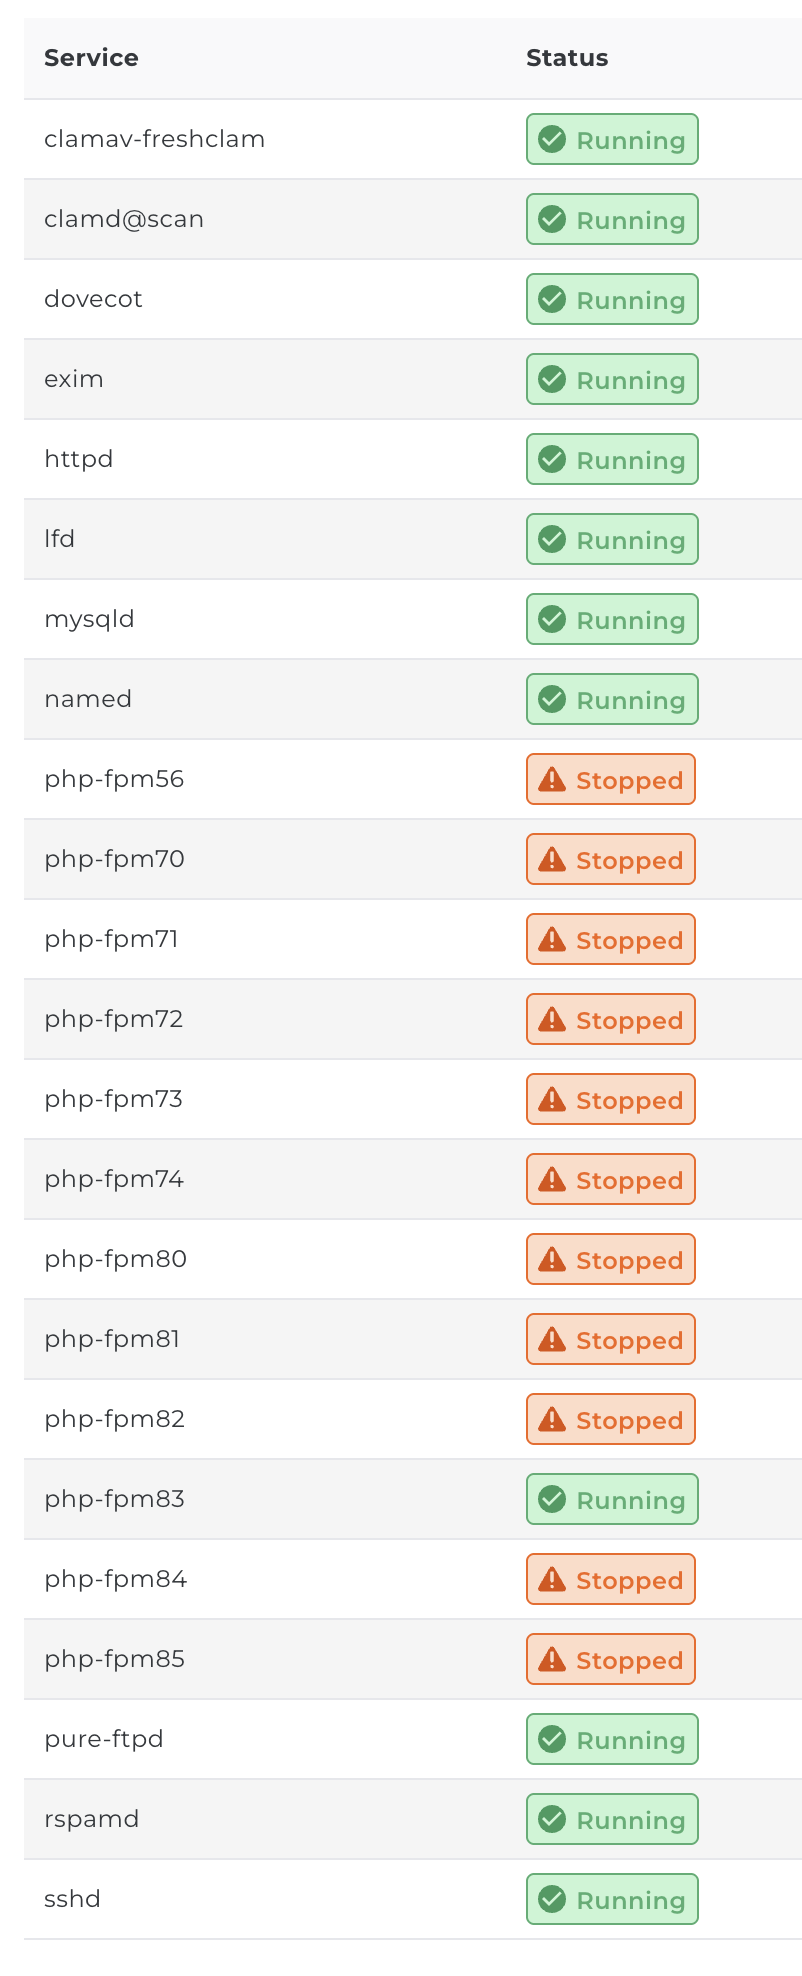802x1976 pixels.
Task: Click the Running status badge for exim
Action: coord(612,379)
